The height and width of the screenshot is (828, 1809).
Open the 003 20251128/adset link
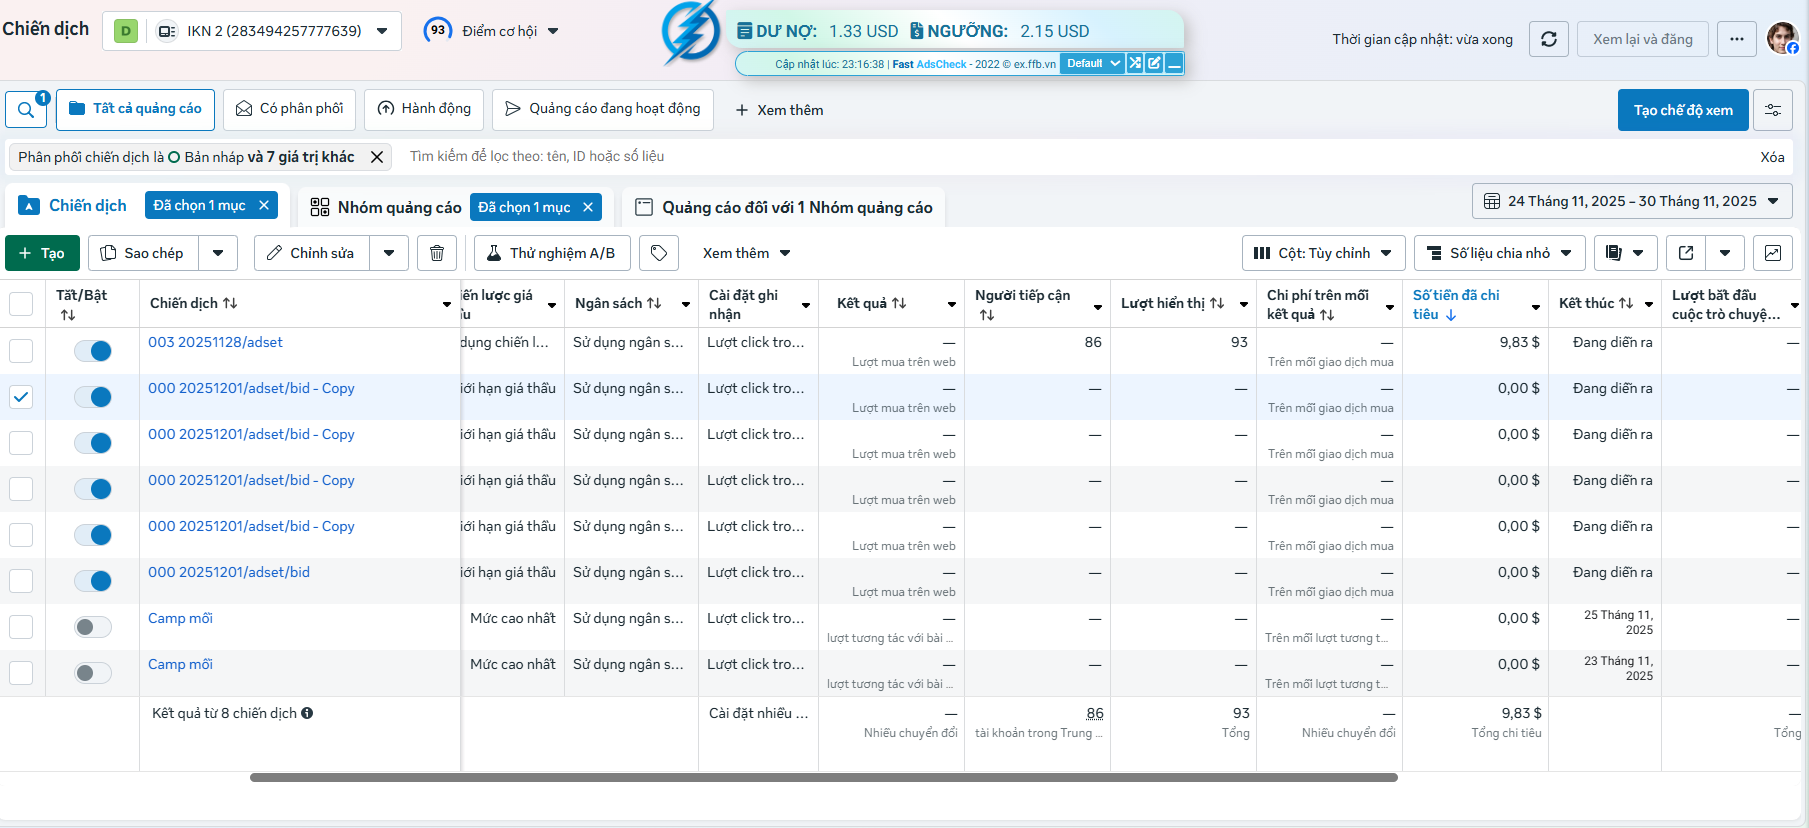click(215, 342)
